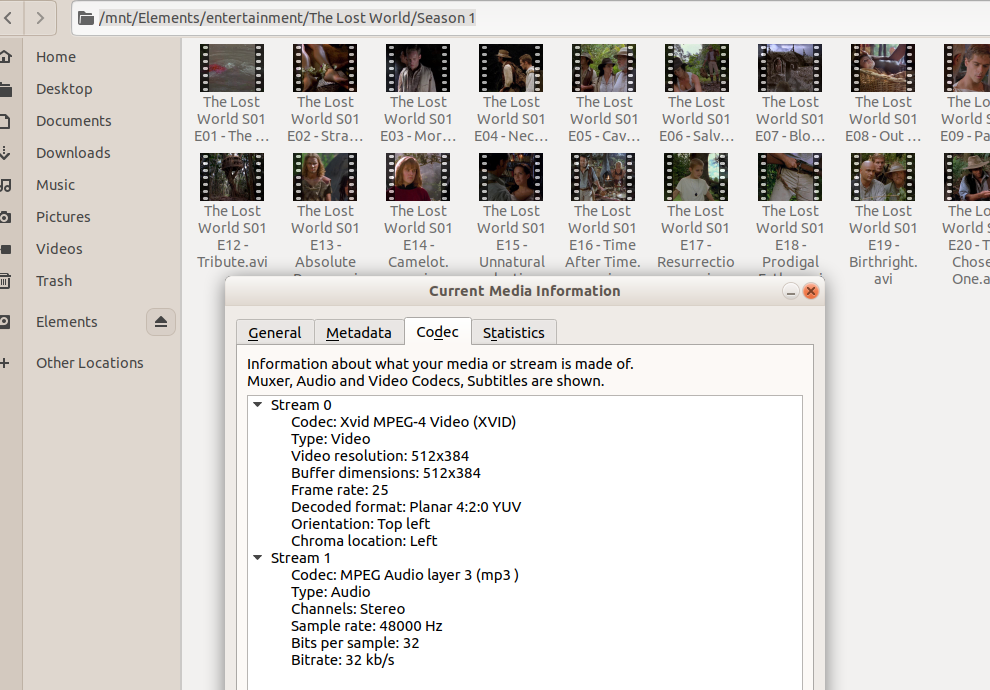Select the Type: Video row
The image size is (990, 690).
(x=331, y=439)
